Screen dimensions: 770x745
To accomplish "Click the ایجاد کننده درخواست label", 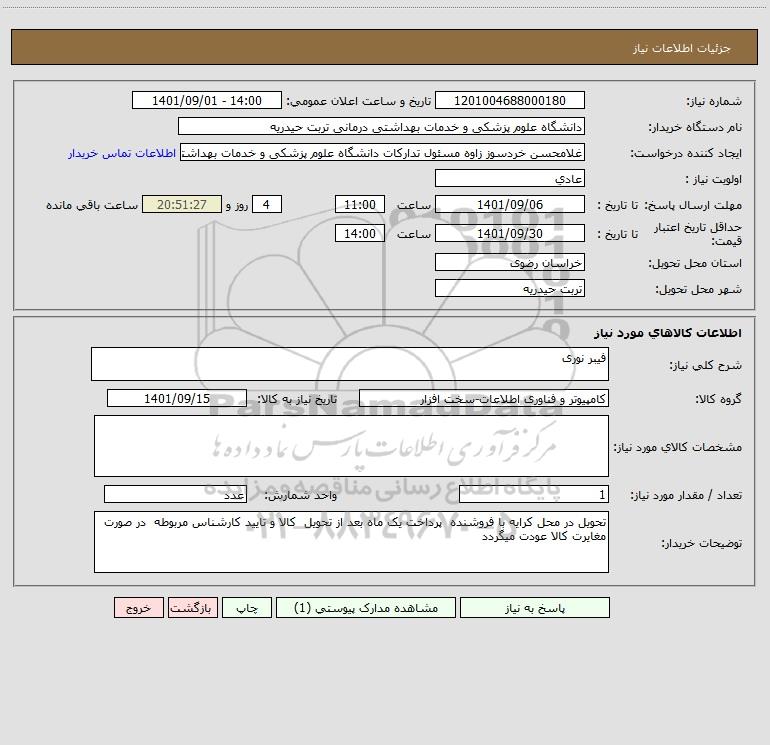I will (686, 153).
